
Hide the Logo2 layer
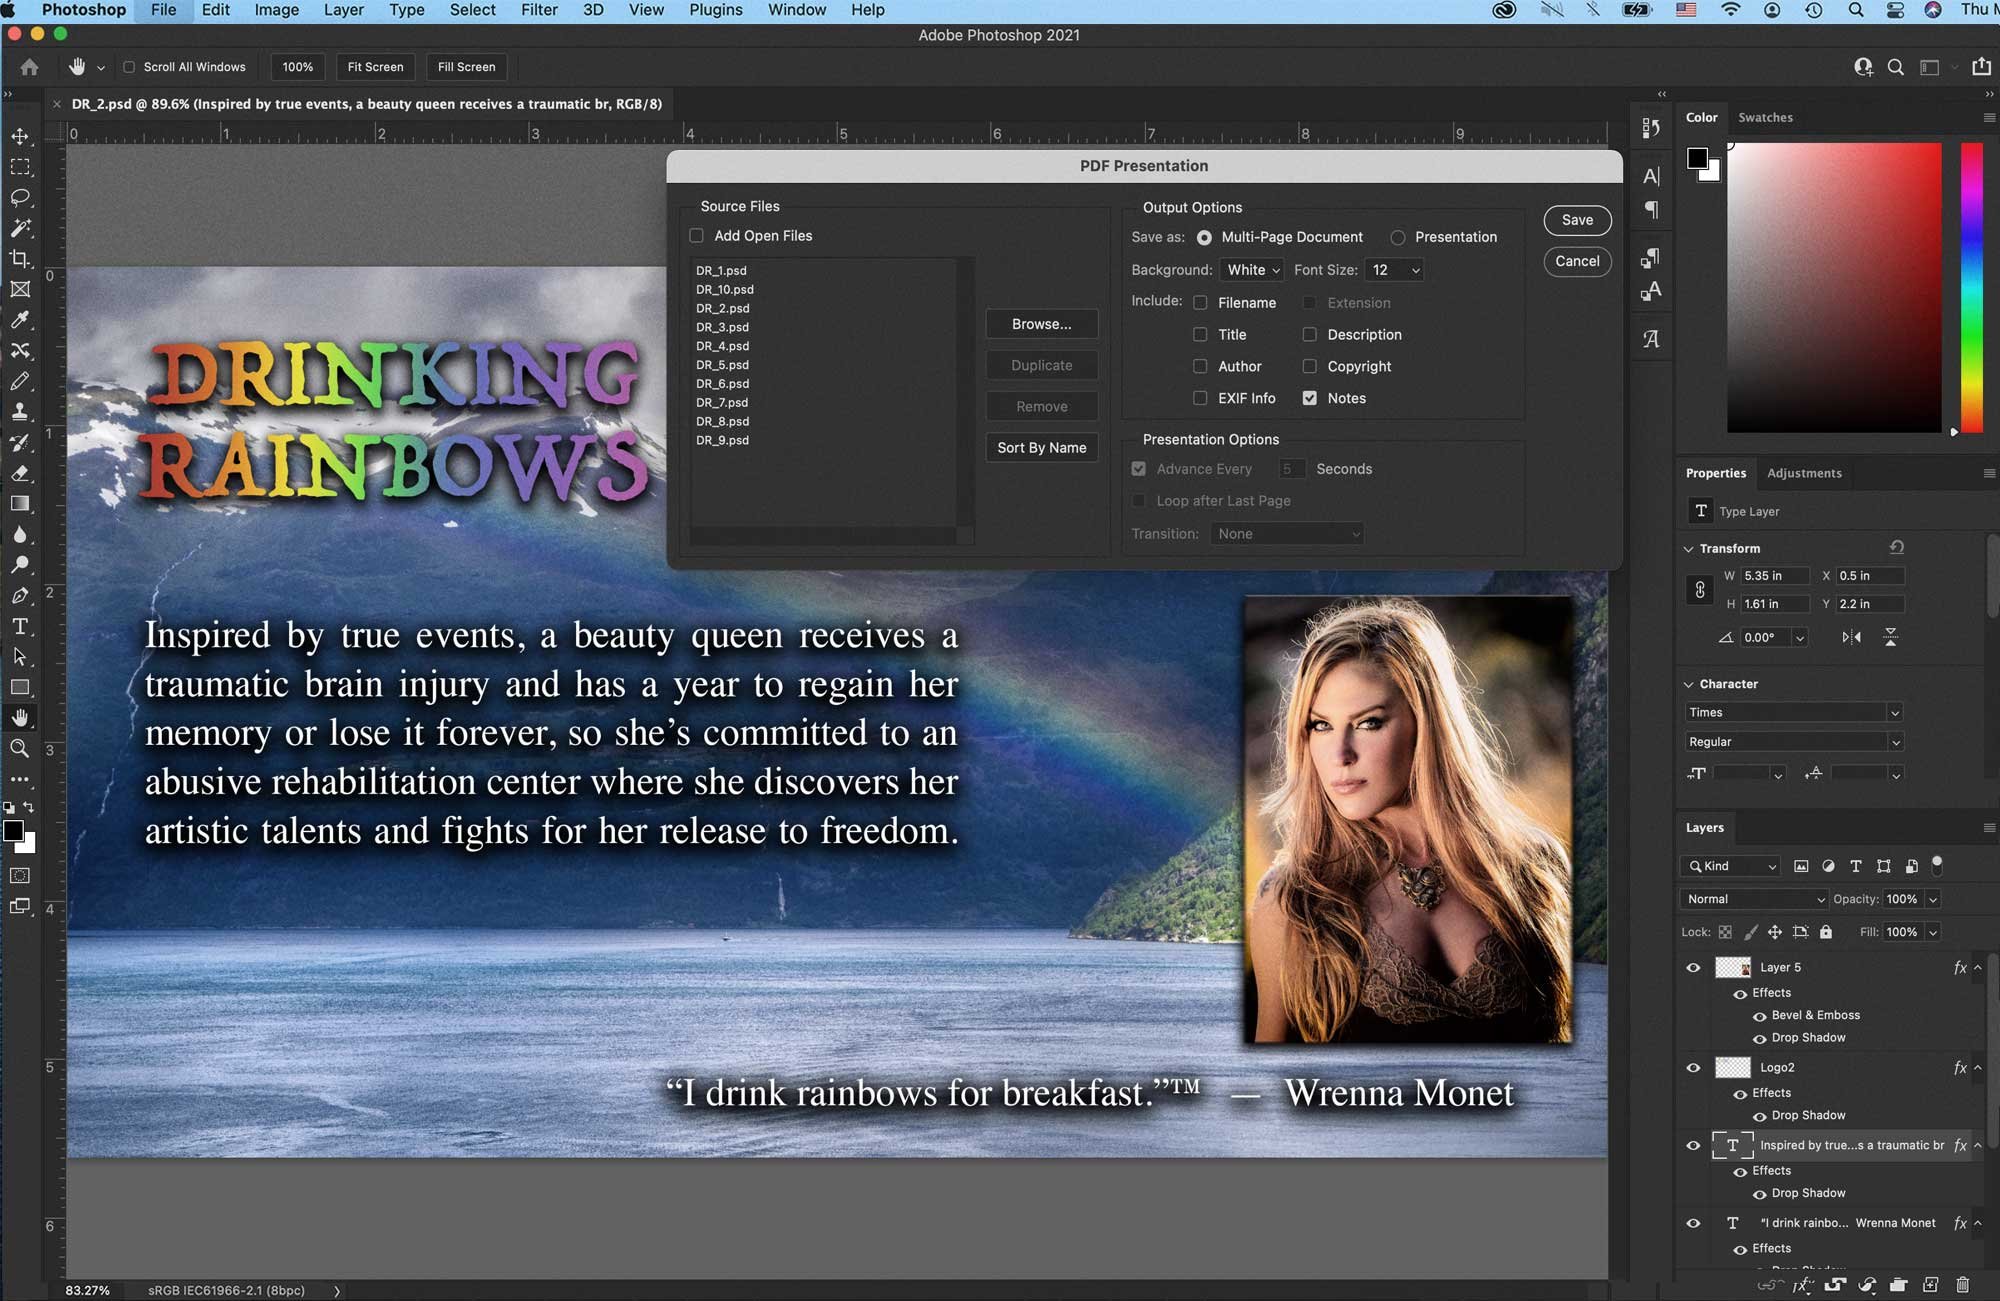click(x=1693, y=1067)
